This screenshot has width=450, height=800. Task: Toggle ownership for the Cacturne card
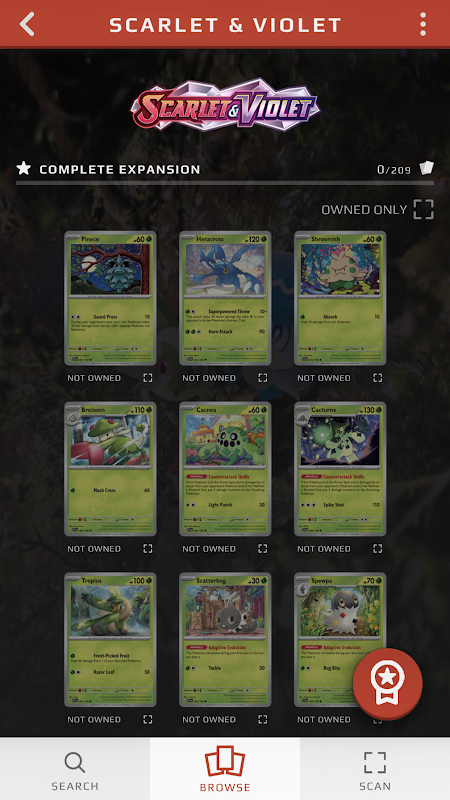[377, 548]
